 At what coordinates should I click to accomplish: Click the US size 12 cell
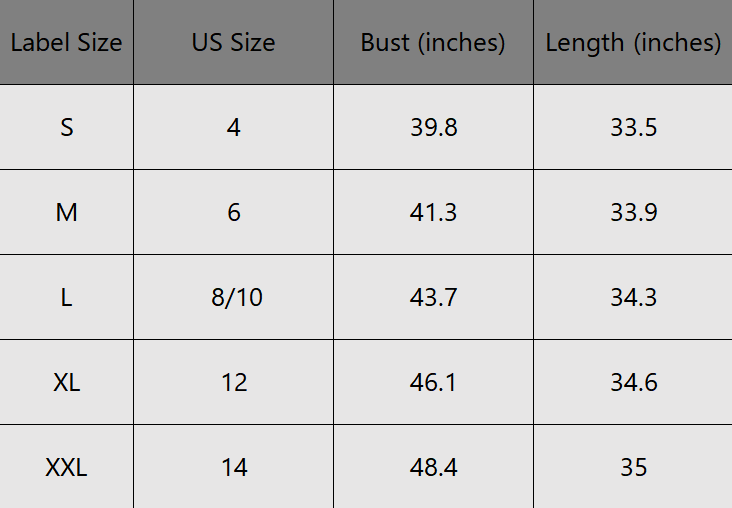tap(233, 382)
